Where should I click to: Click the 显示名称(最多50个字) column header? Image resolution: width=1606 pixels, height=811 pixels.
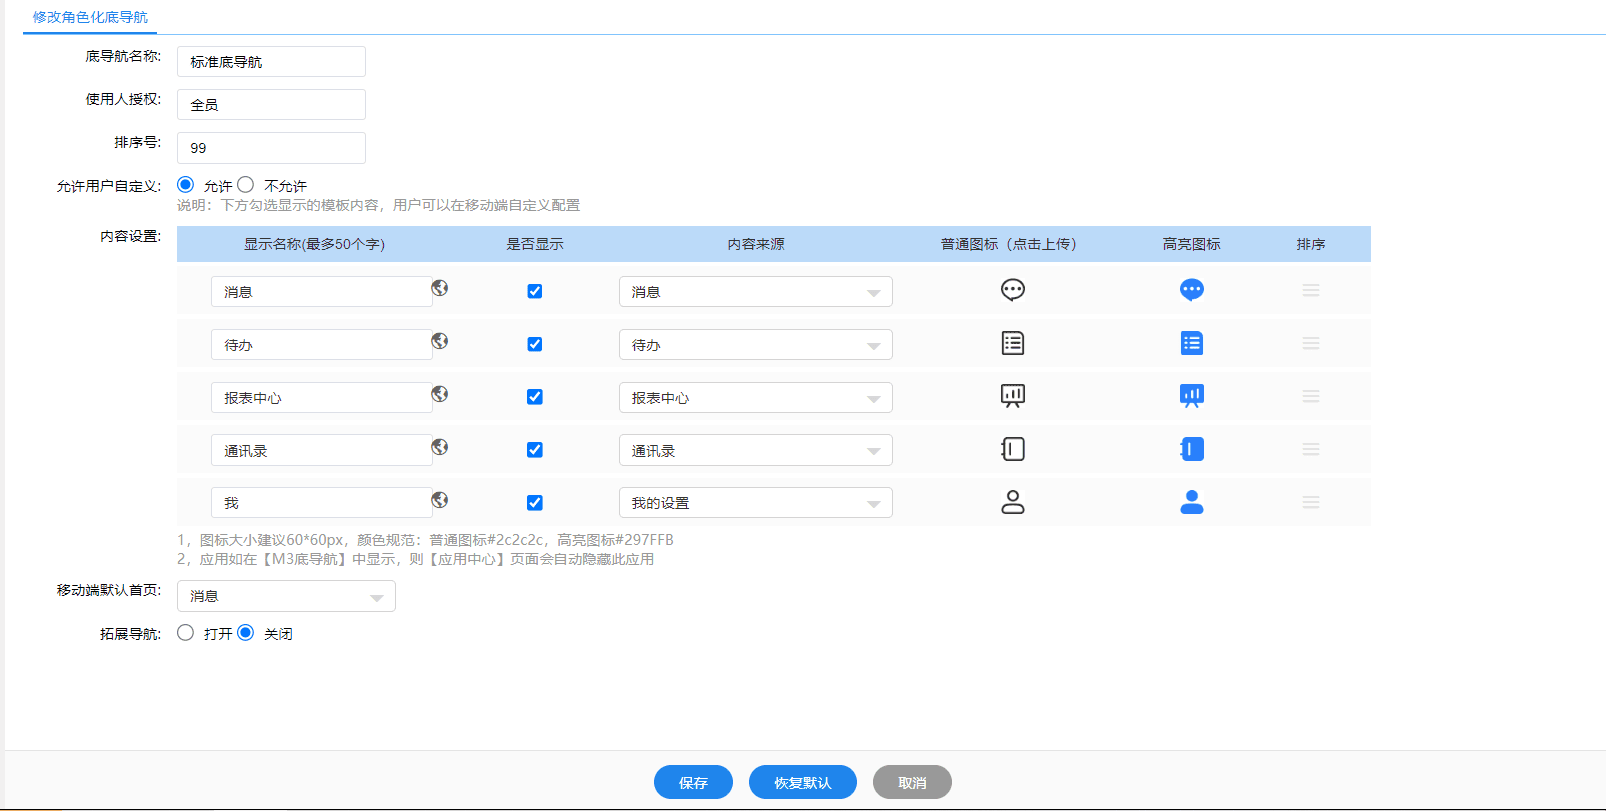(x=314, y=244)
